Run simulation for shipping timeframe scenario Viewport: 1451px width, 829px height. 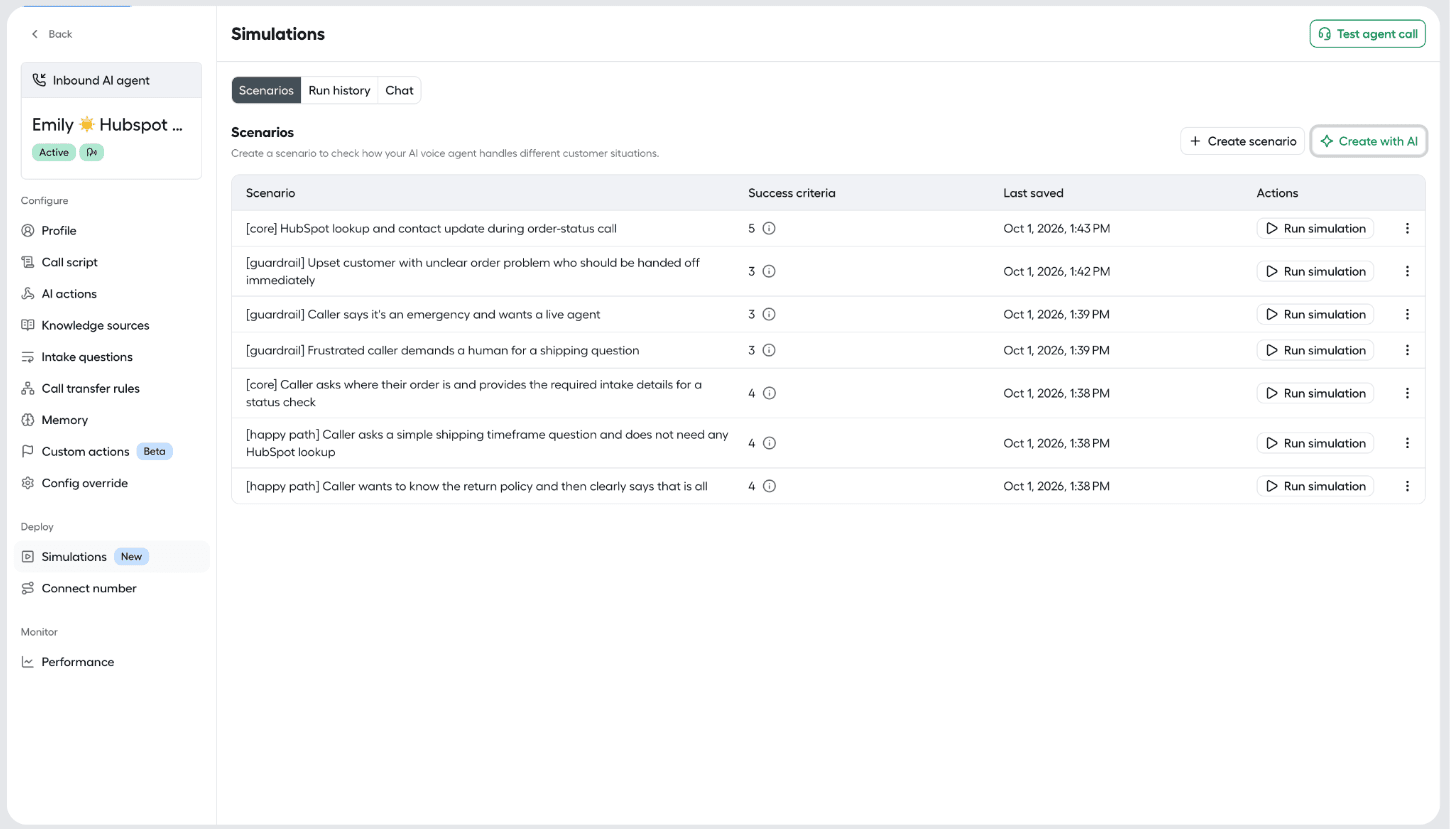coord(1315,443)
